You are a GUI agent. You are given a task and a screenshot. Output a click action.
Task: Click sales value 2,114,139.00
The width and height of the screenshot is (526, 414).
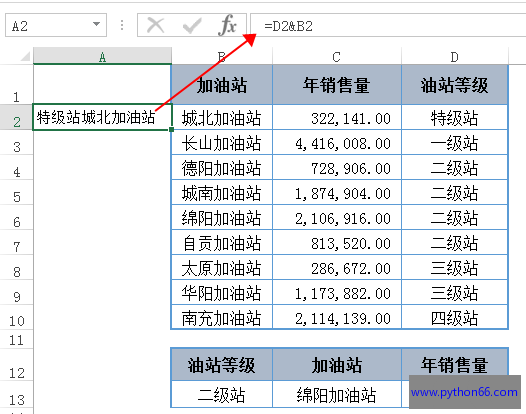(x=337, y=317)
